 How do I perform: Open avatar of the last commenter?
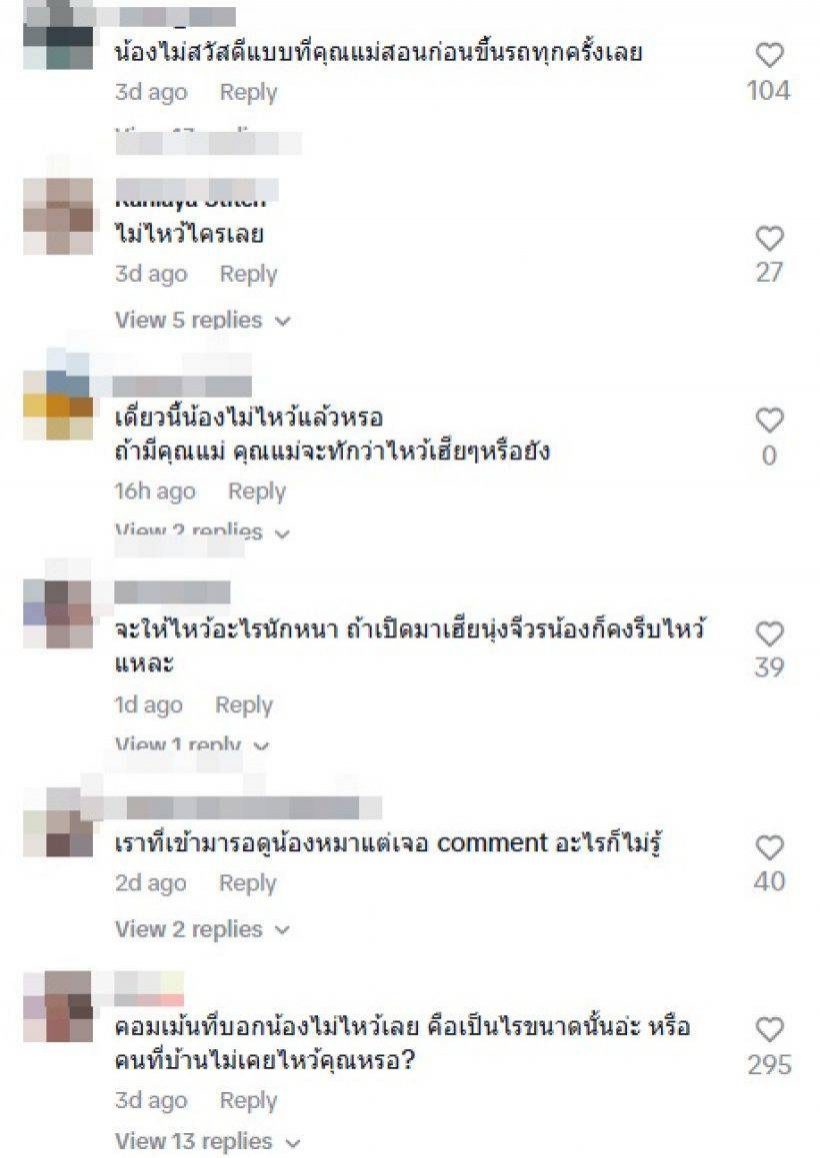[x=58, y=1007]
